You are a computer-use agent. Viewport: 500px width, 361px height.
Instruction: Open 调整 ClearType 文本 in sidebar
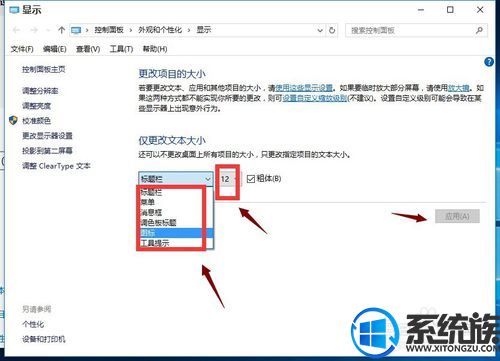coord(56,166)
